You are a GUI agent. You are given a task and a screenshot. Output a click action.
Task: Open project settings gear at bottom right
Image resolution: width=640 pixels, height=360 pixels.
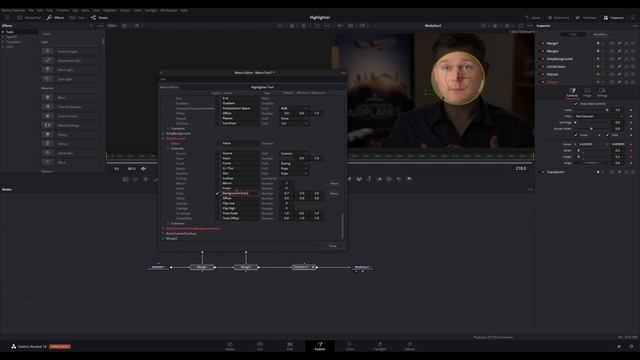pos(631,347)
